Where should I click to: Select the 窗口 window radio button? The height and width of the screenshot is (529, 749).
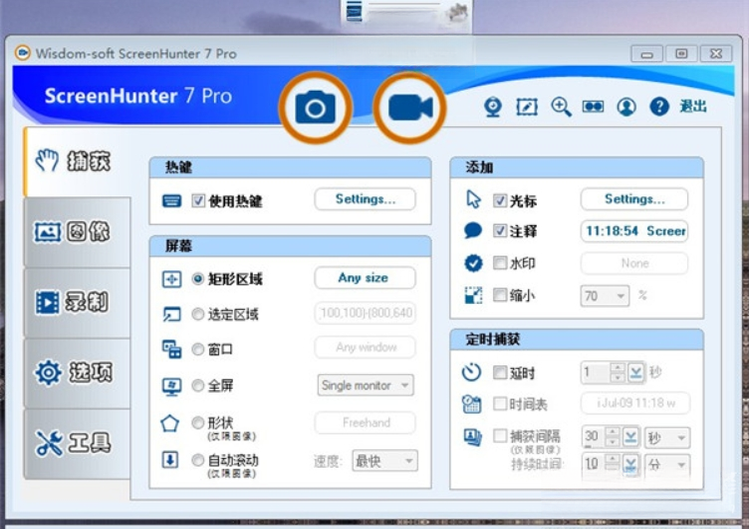198,349
